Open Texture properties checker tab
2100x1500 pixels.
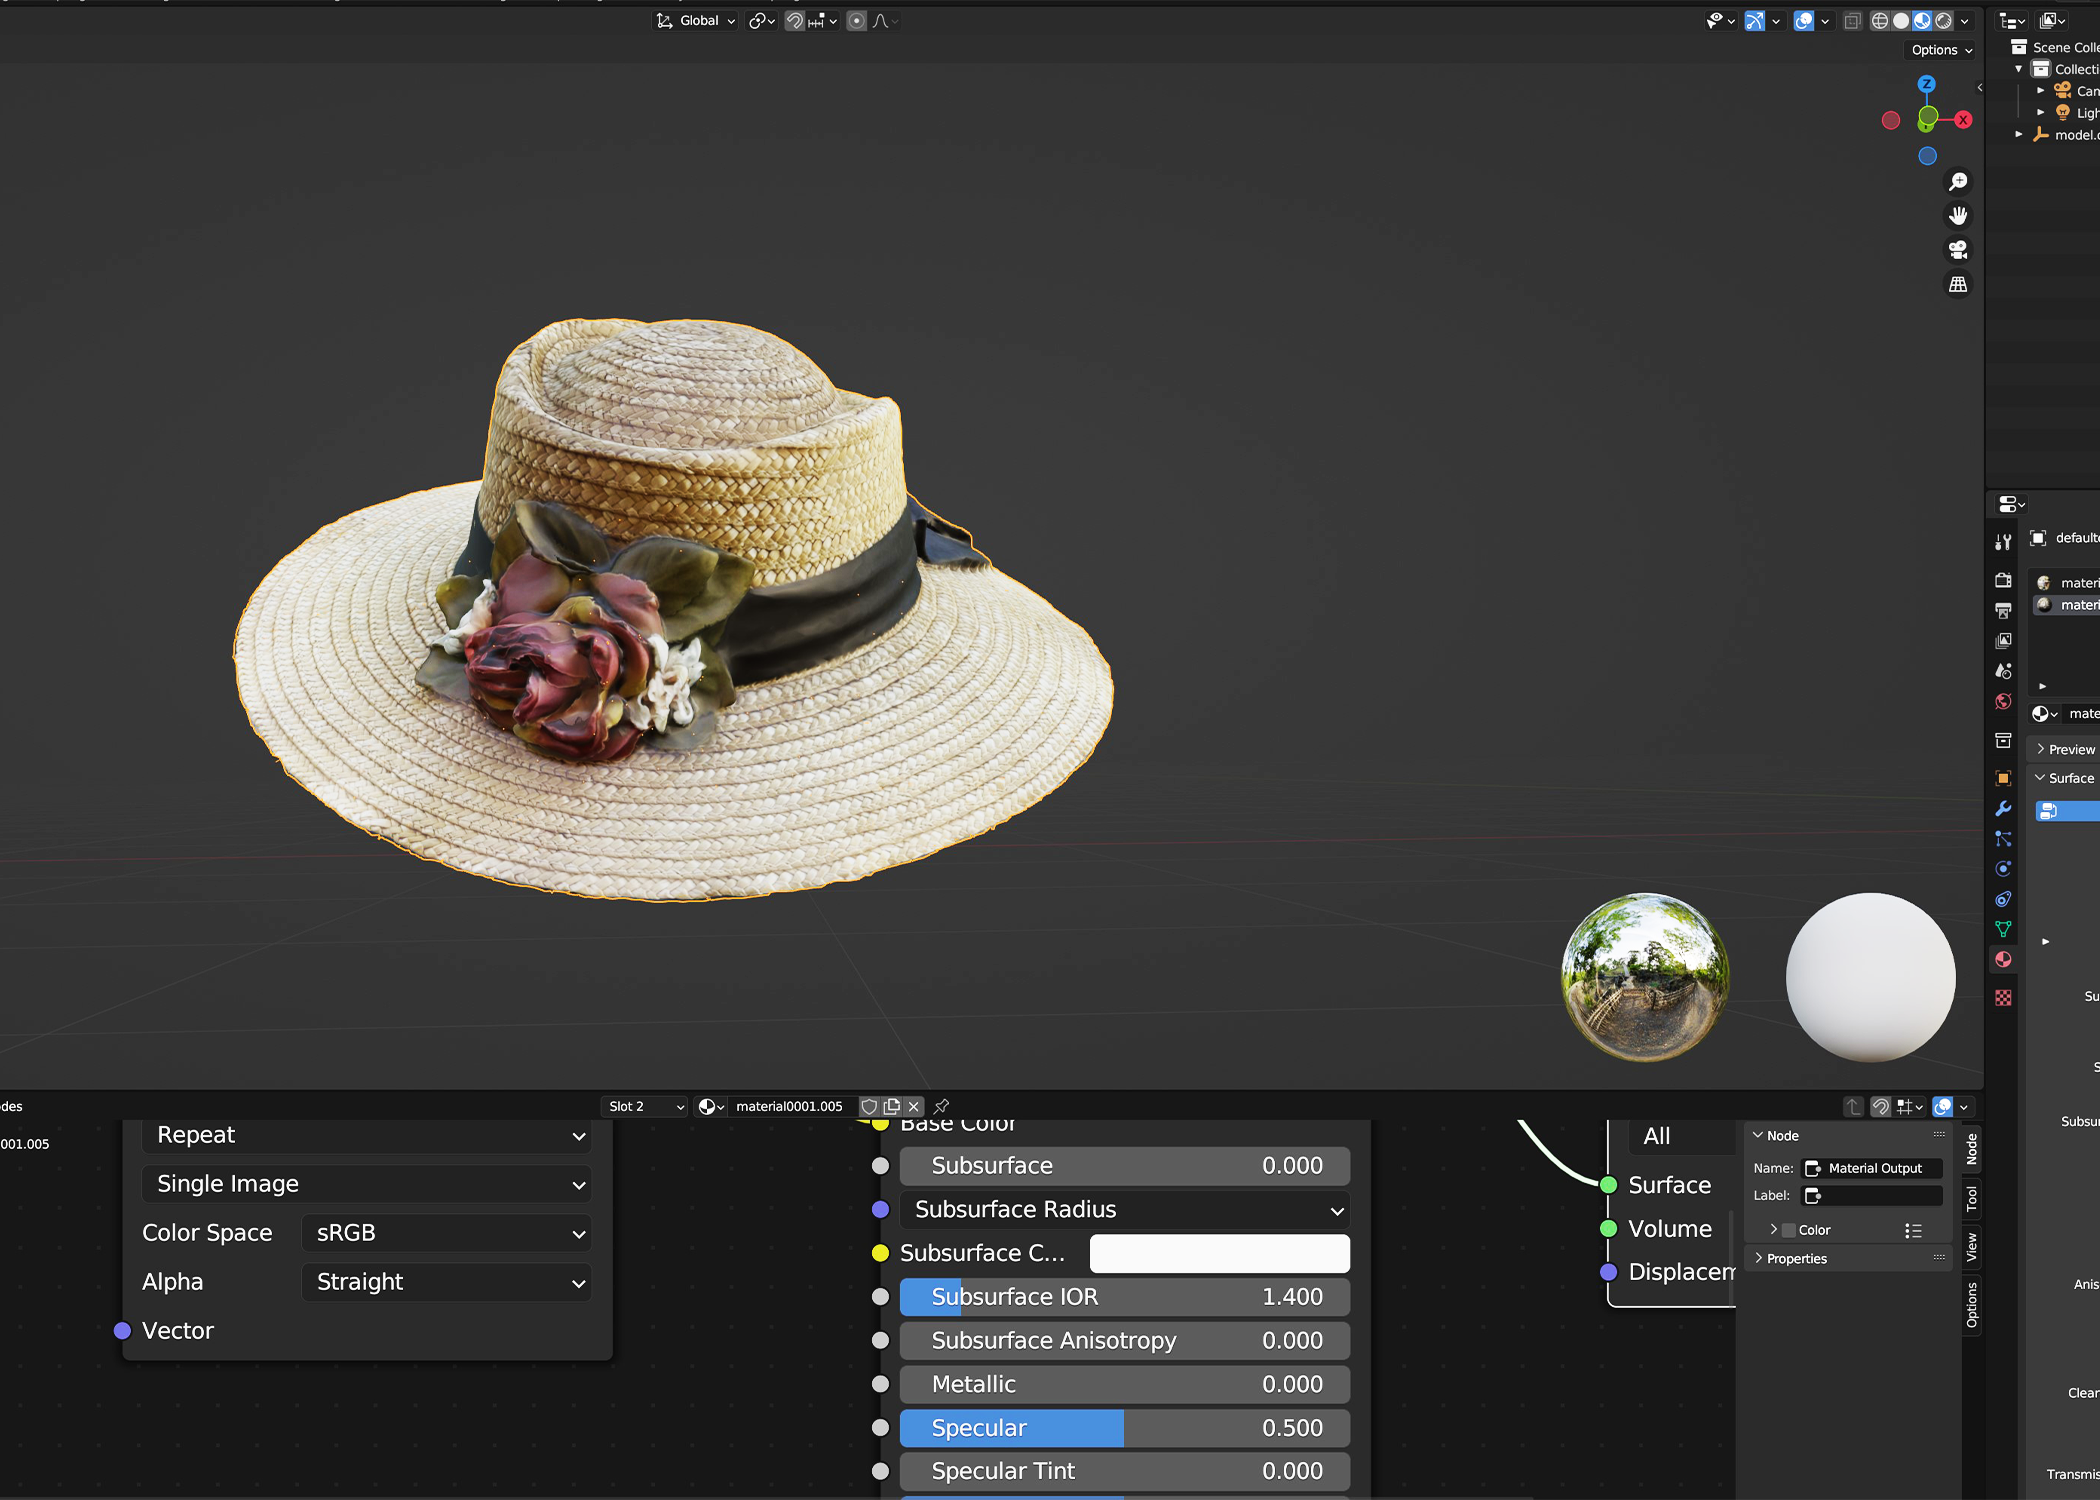[x=2003, y=998]
